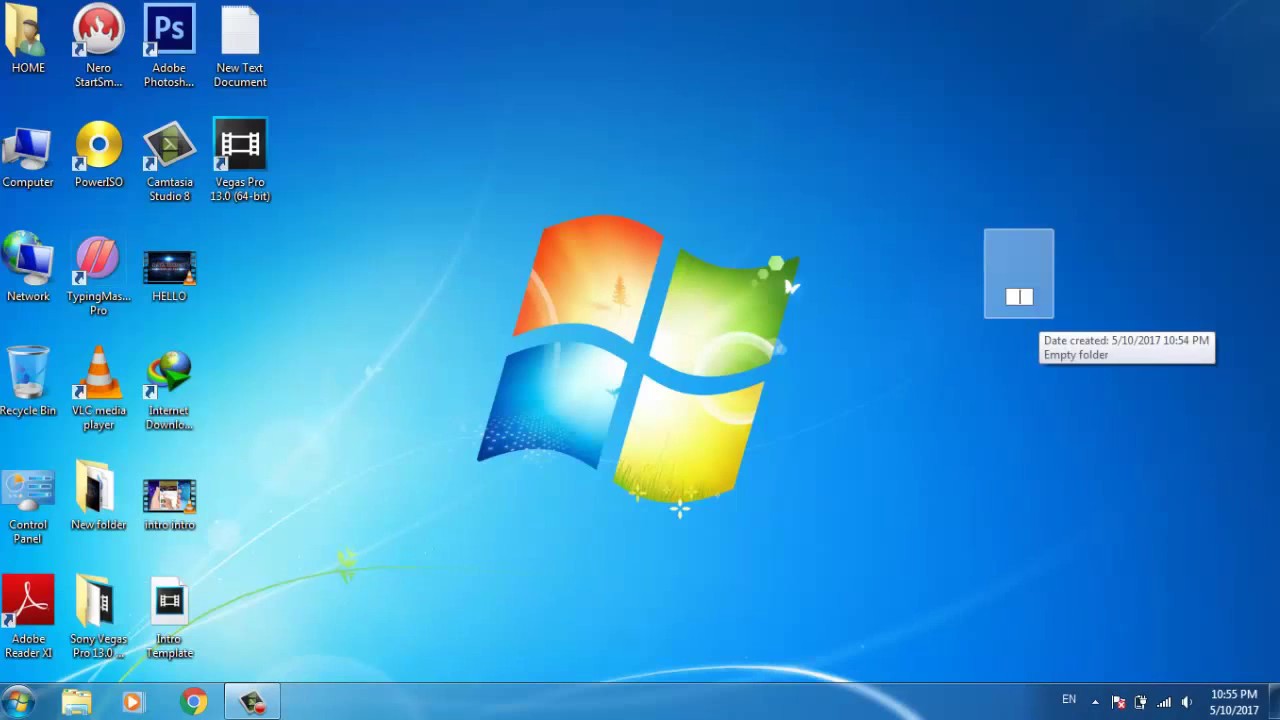Image resolution: width=1280 pixels, height=720 pixels.
Task: Select the Adobe Reader XI shortcut
Action: click(x=28, y=617)
